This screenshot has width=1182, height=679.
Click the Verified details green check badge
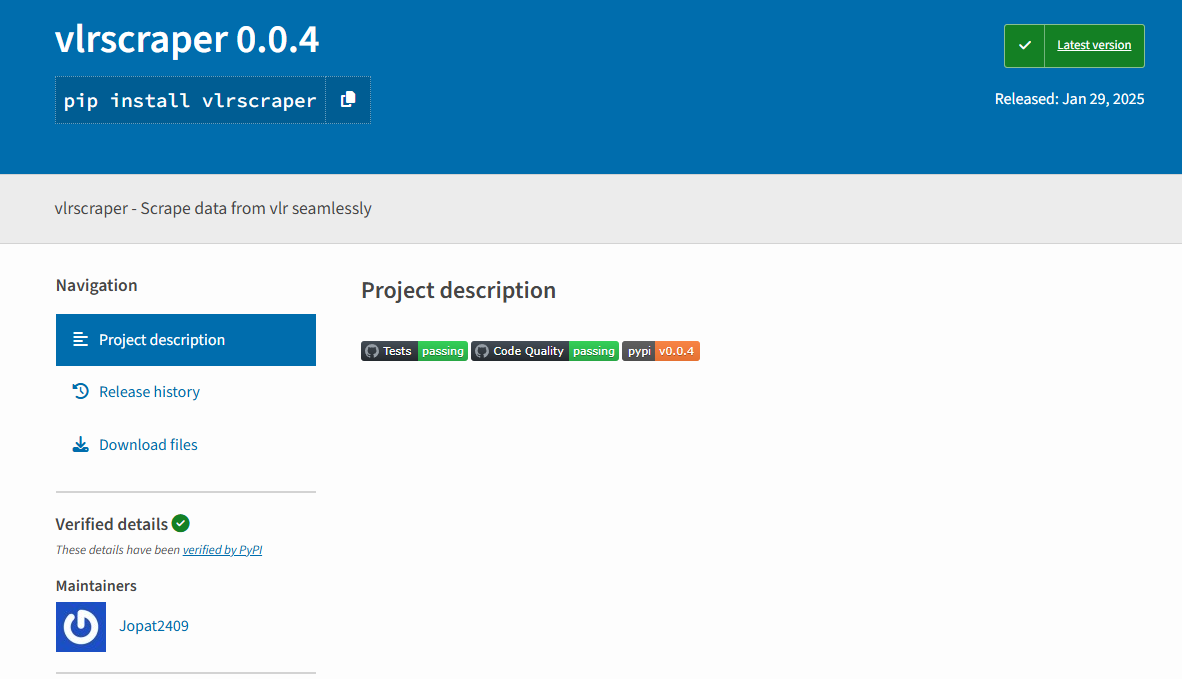pyautogui.click(x=180, y=523)
